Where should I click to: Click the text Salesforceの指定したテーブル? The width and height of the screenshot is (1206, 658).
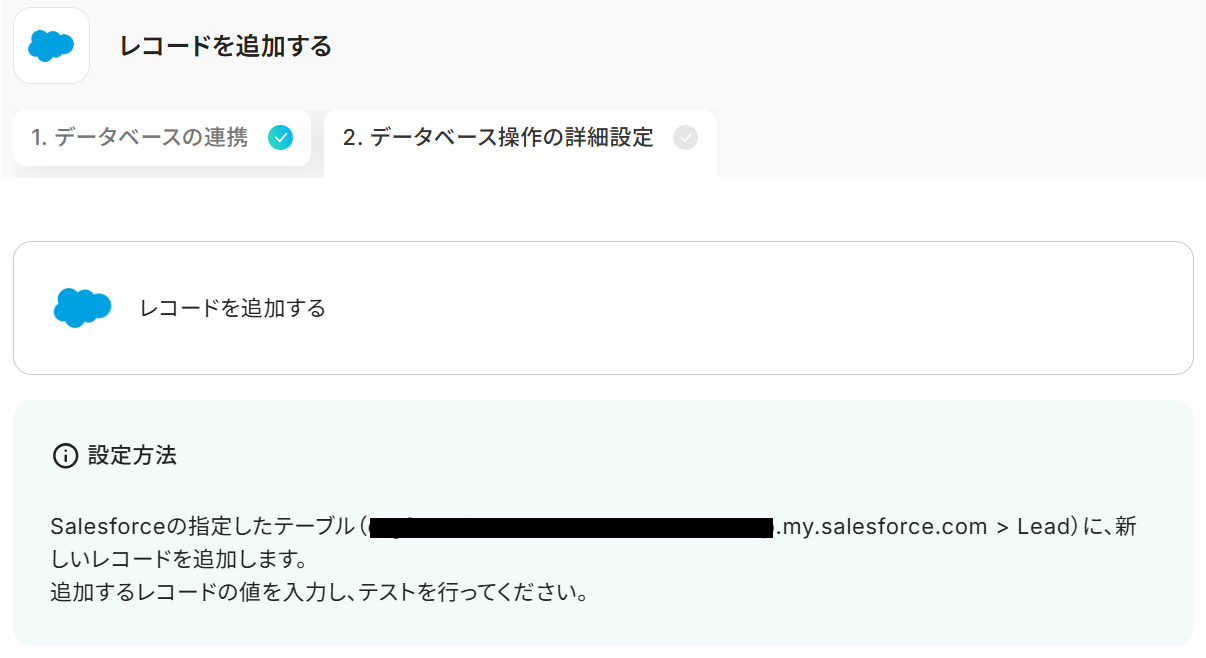click(202, 527)
